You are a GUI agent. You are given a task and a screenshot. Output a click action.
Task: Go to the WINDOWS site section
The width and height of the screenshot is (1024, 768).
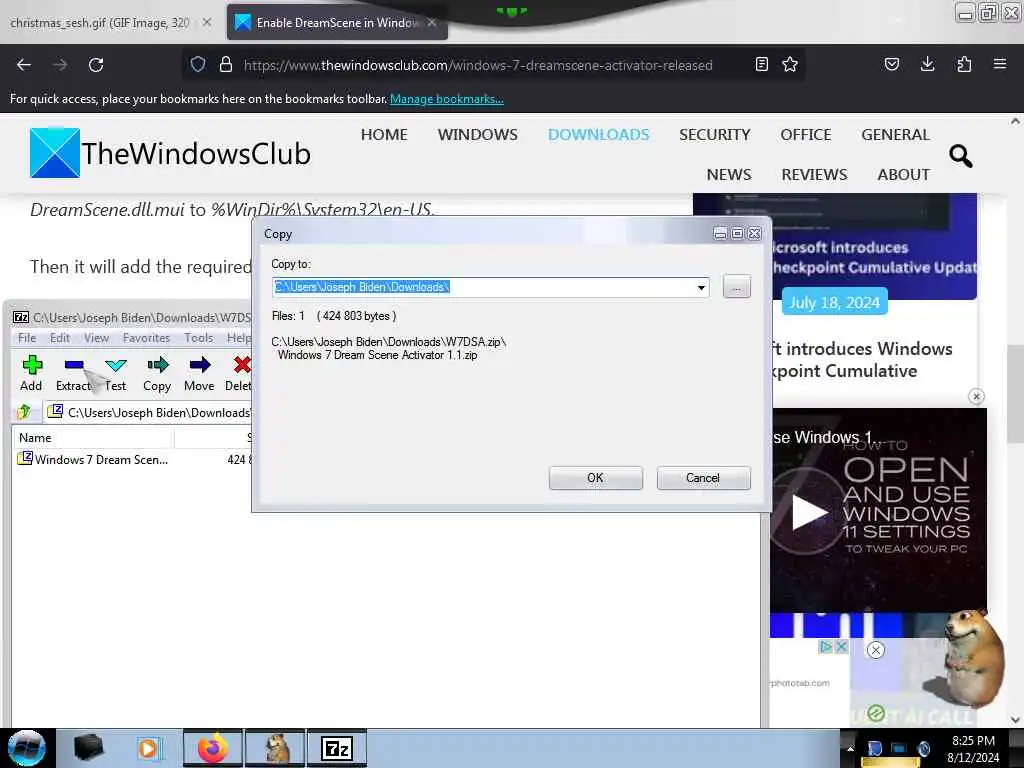click(x=477, y=135)
